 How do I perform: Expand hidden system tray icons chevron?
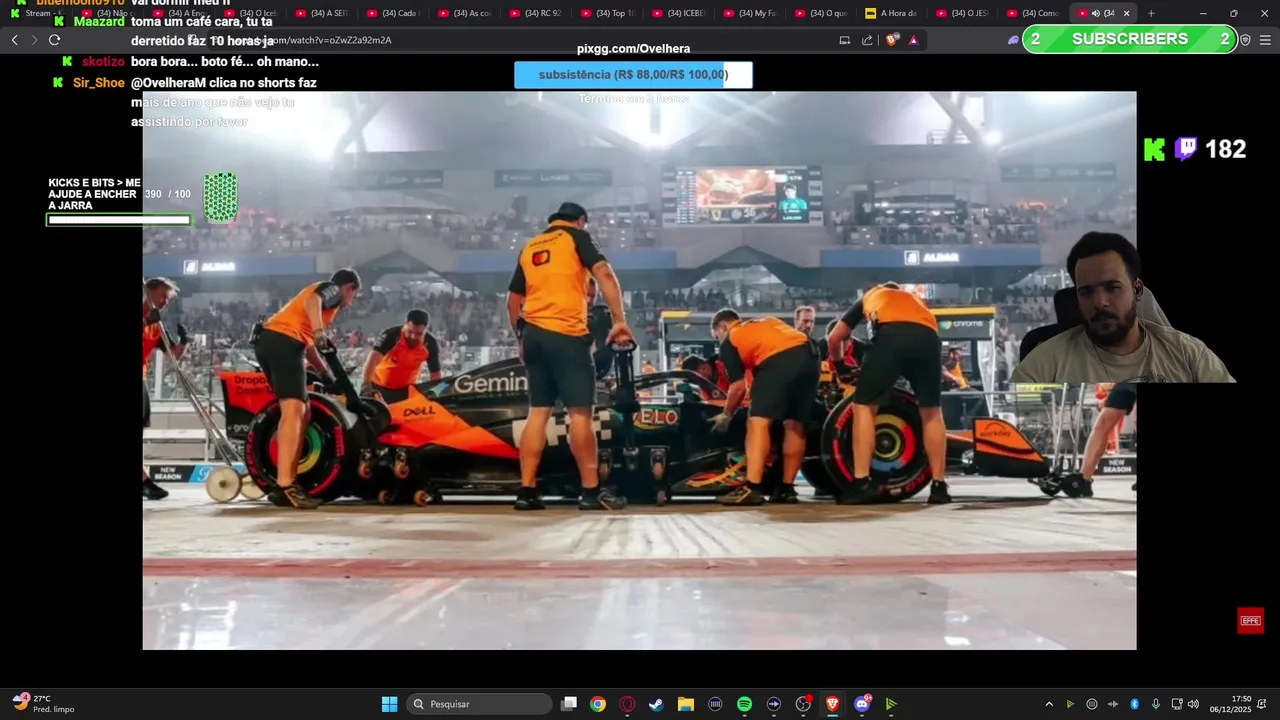(x=1048, y=704)
